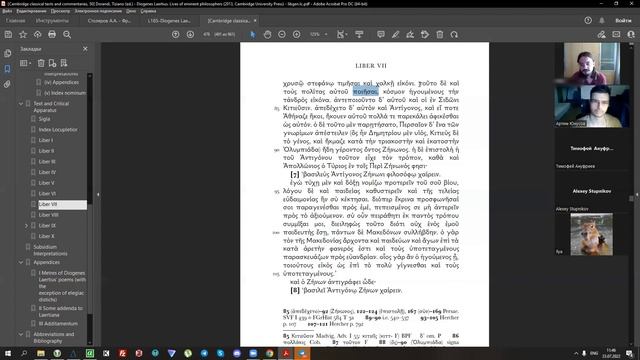
Task: Open Chrome from the taskbar
Action: 269,353
